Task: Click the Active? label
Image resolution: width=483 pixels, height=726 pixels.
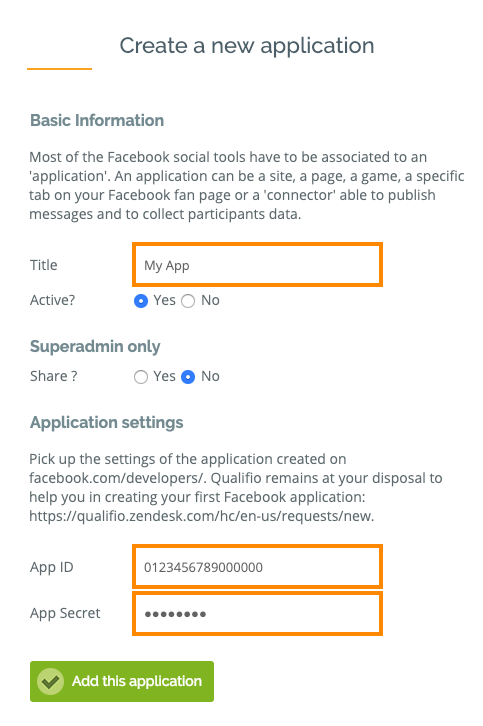Action: click(52, 300)
